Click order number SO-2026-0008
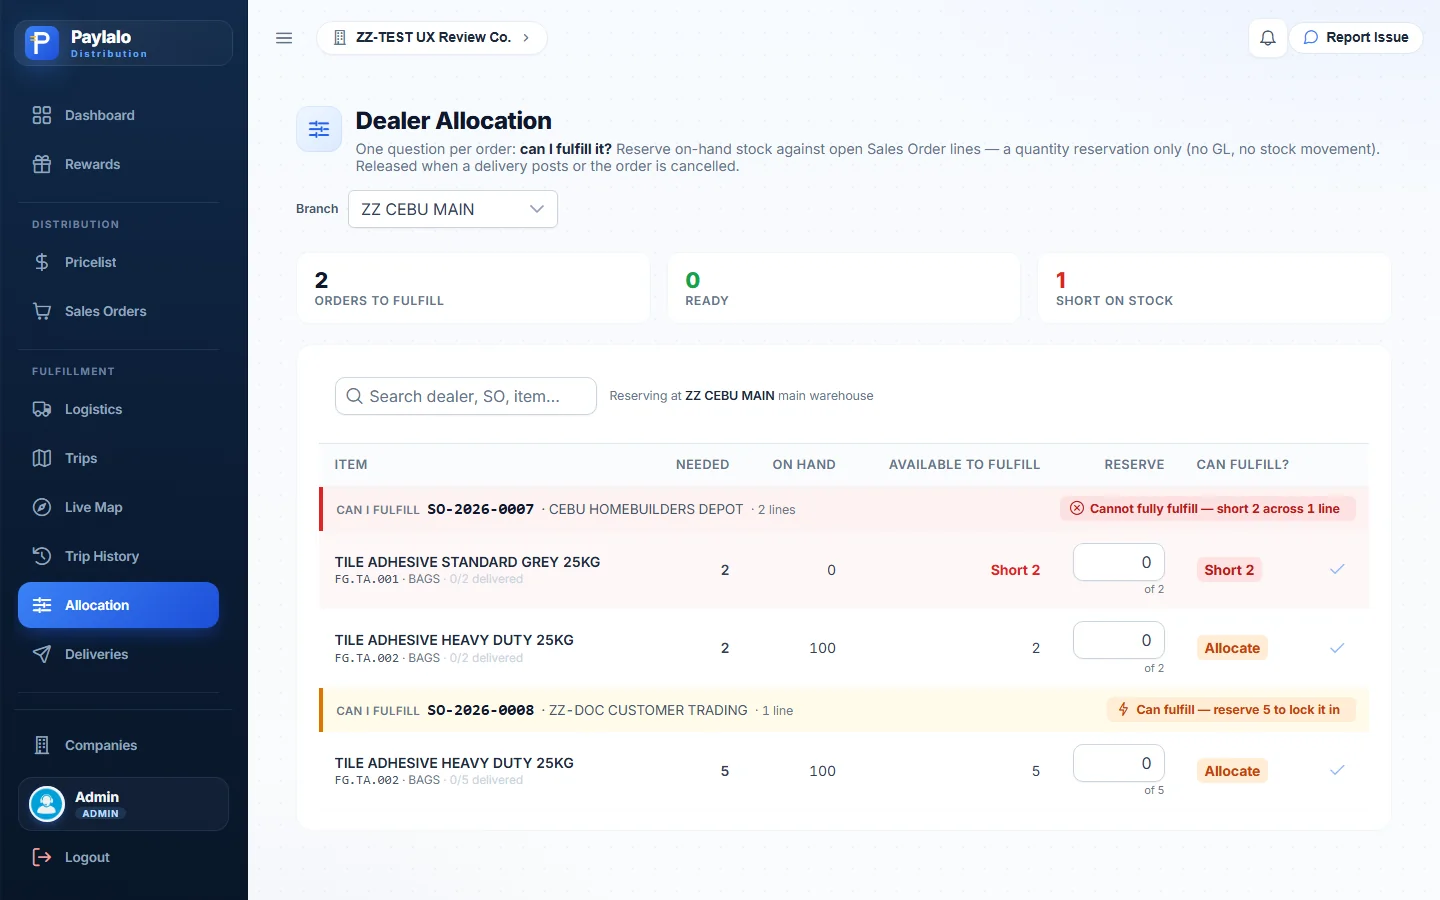1440x900 pixels. 480,710
